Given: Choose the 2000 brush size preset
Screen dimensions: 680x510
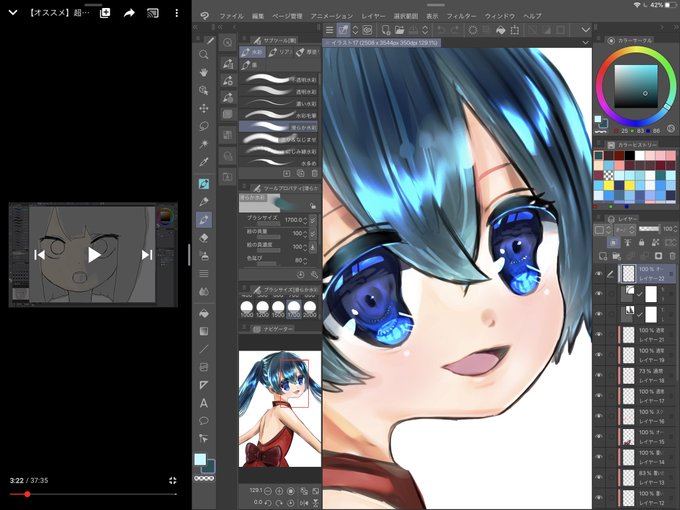Looking at the screenshot, I should click(310, 309).
